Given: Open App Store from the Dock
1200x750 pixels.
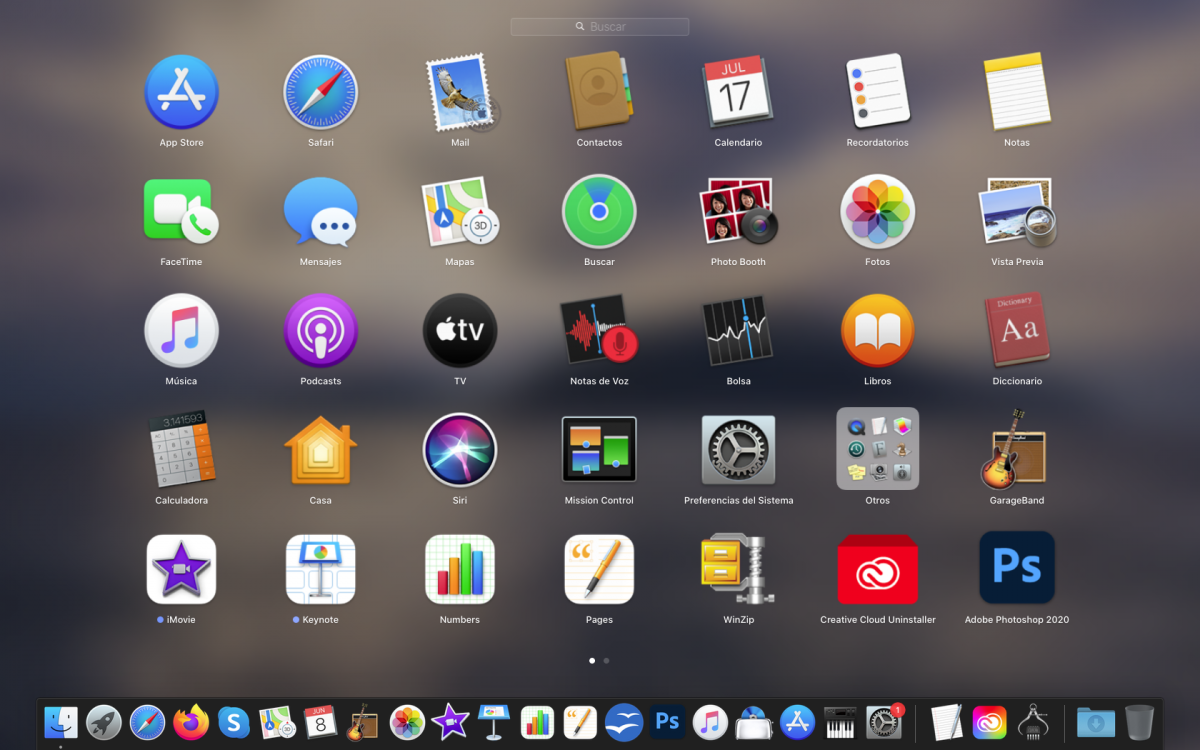Looking at the screenshot, I should [797, 721].
